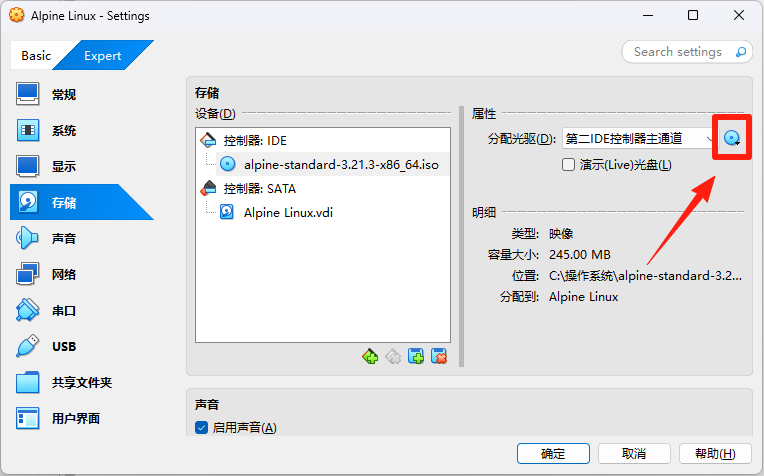The height and width of the screenshot is (476, 764).
Task: Open the 分配光驱 IDE channel dropdown
Action: (x=640, y=139)
